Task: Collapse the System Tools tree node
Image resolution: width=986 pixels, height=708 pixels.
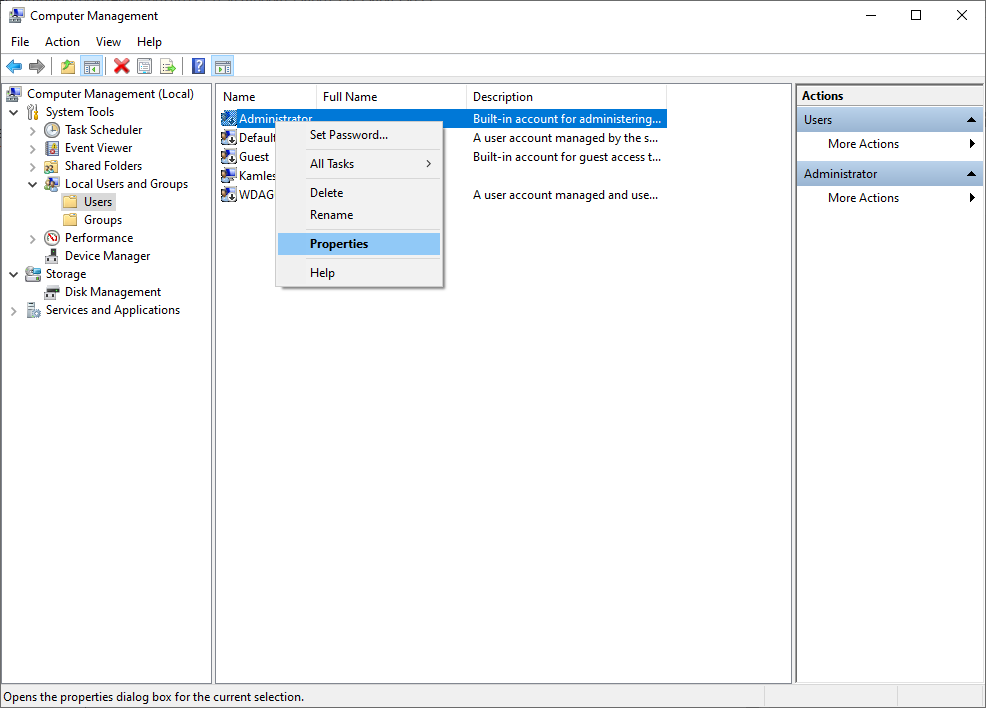Action: tap(14, 113)
